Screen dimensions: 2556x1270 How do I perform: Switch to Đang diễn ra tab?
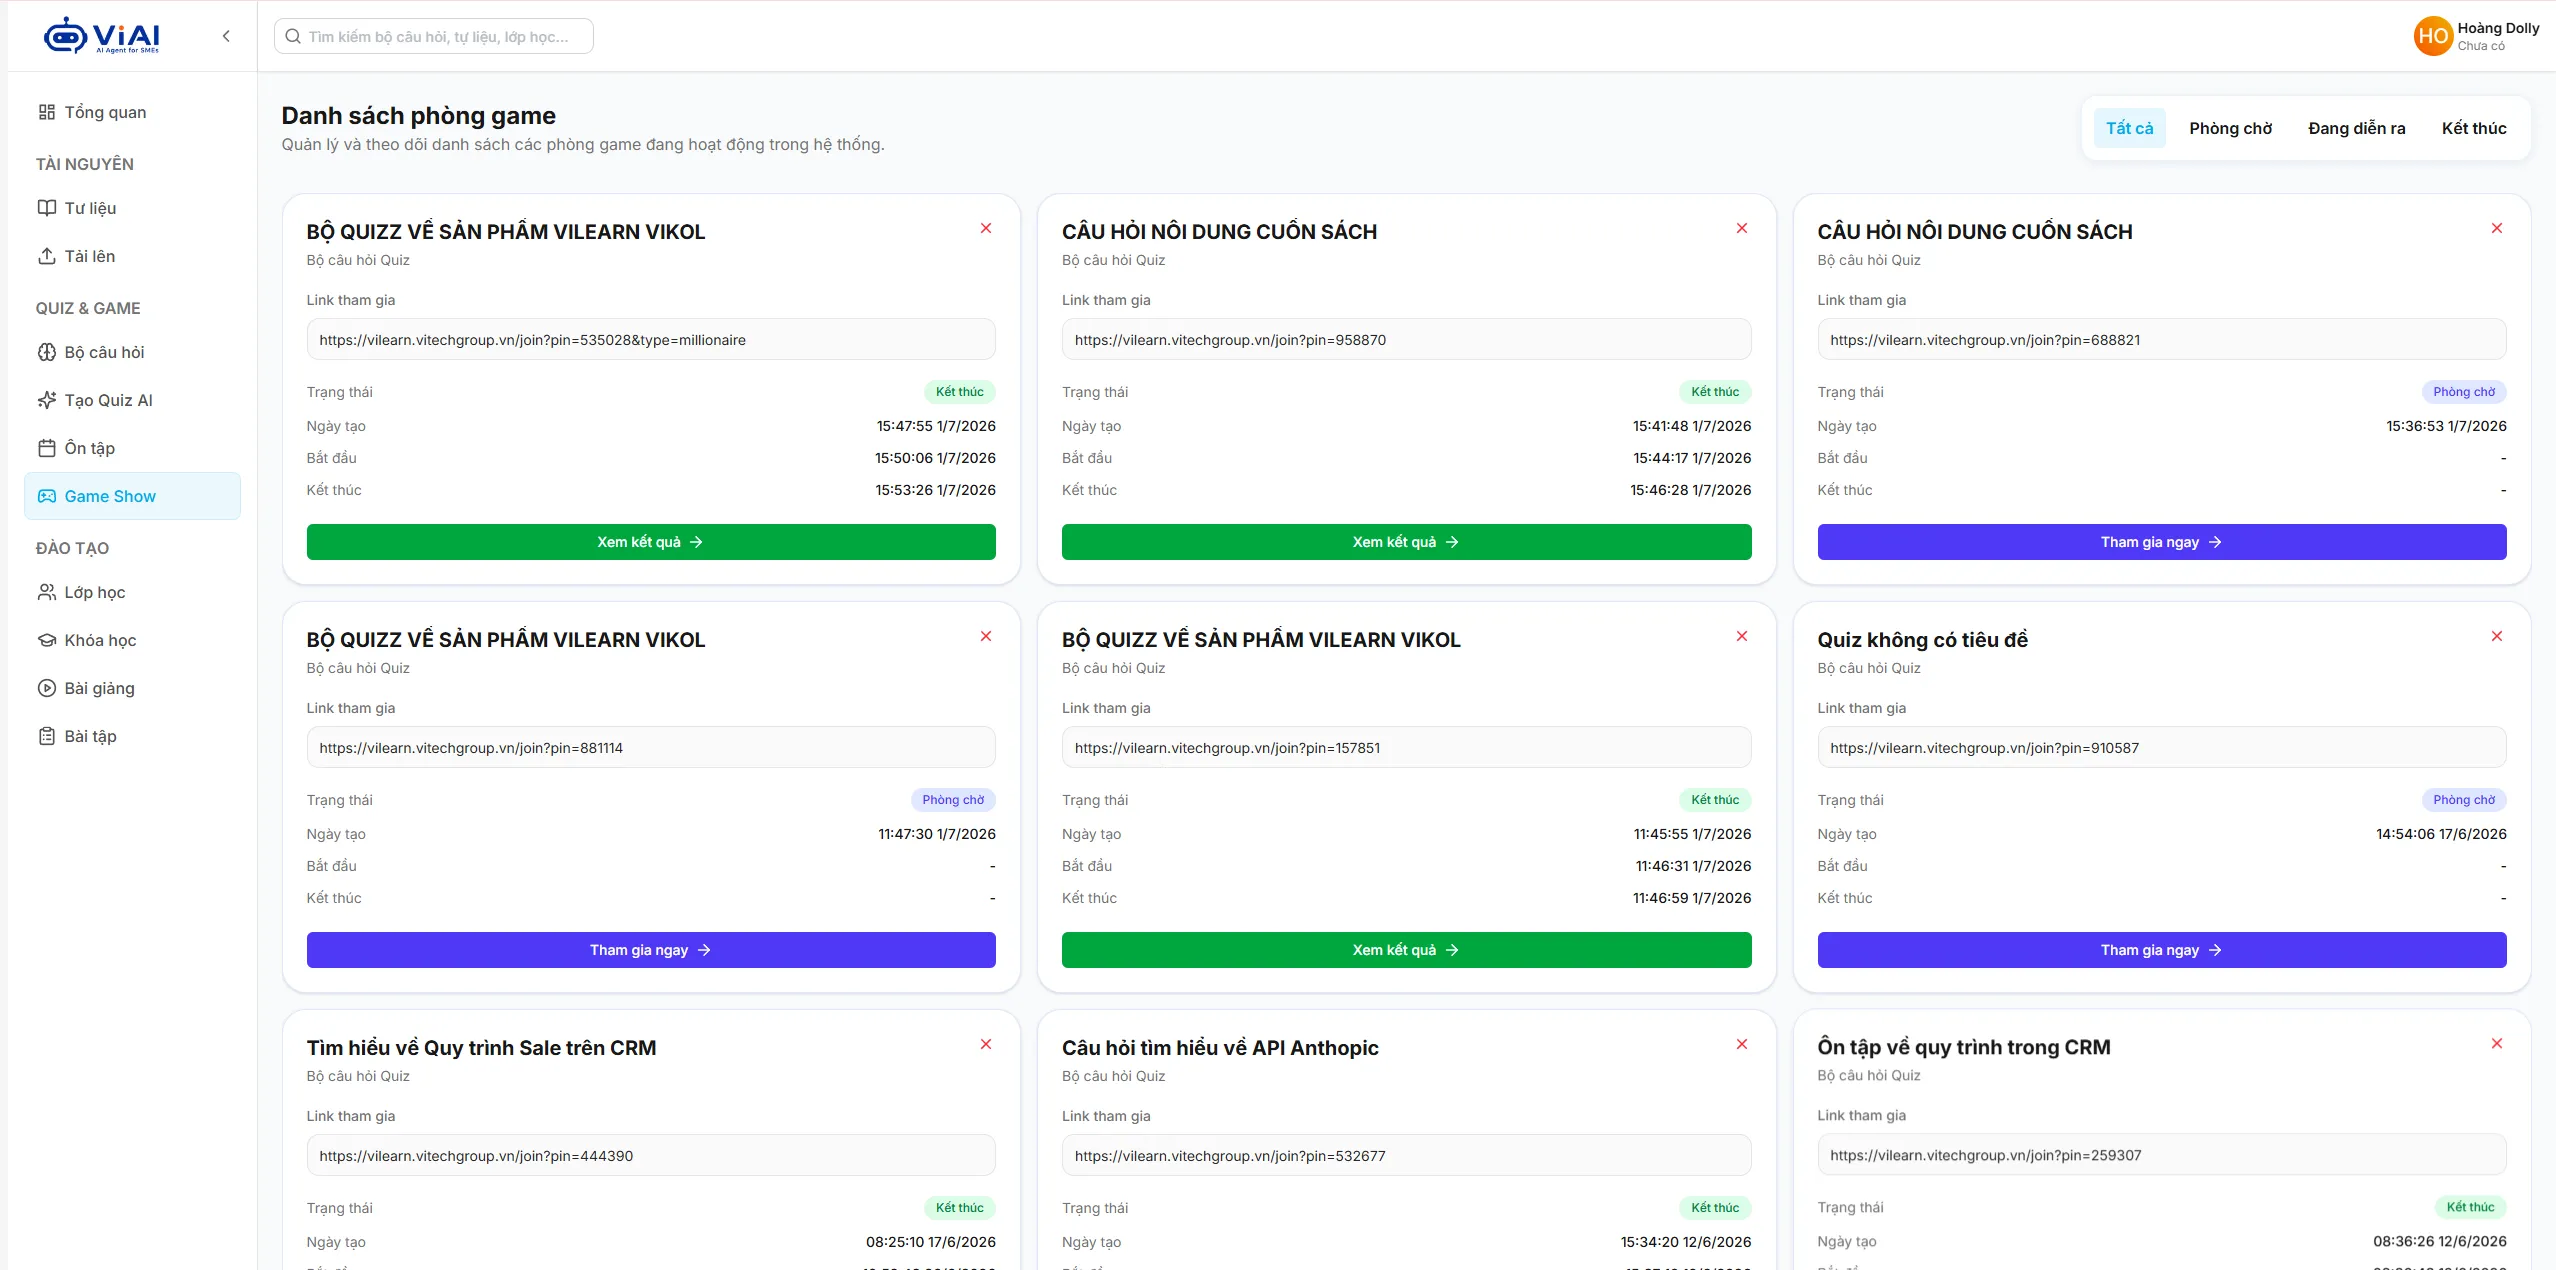pyautogui.click(x=2356, y=128)
